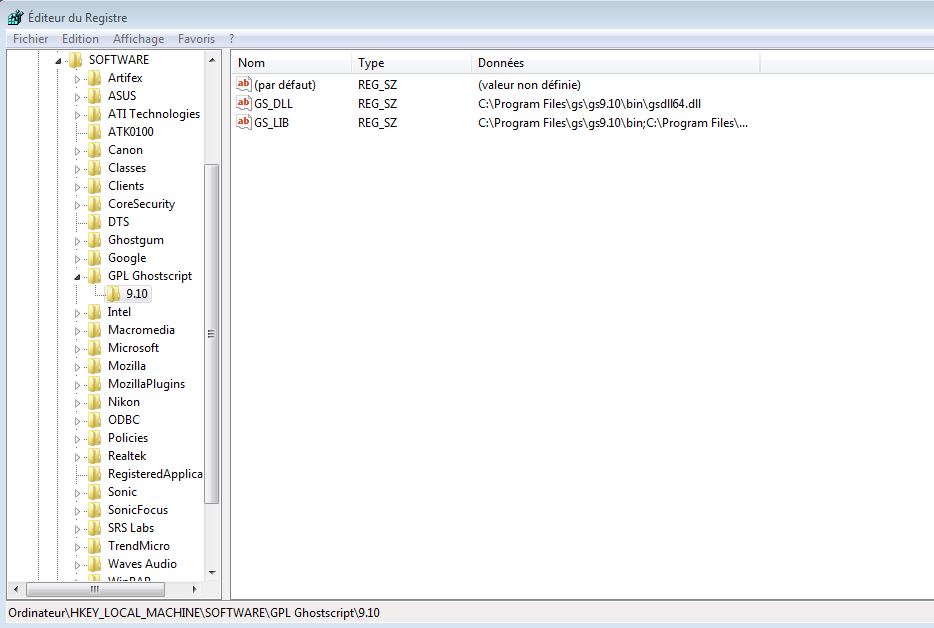Click the tree horizontal scrollbar thumb

coord(95,589)
